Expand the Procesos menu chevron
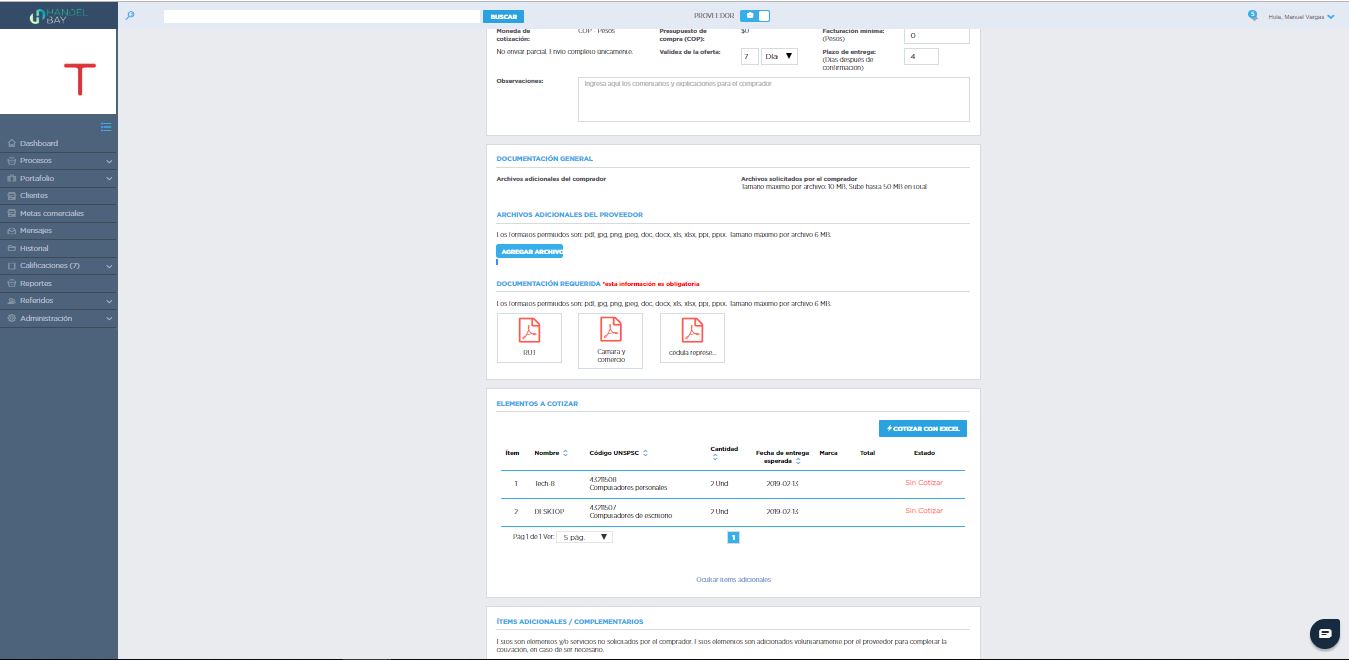1349x660 pixels. point(109,161)
